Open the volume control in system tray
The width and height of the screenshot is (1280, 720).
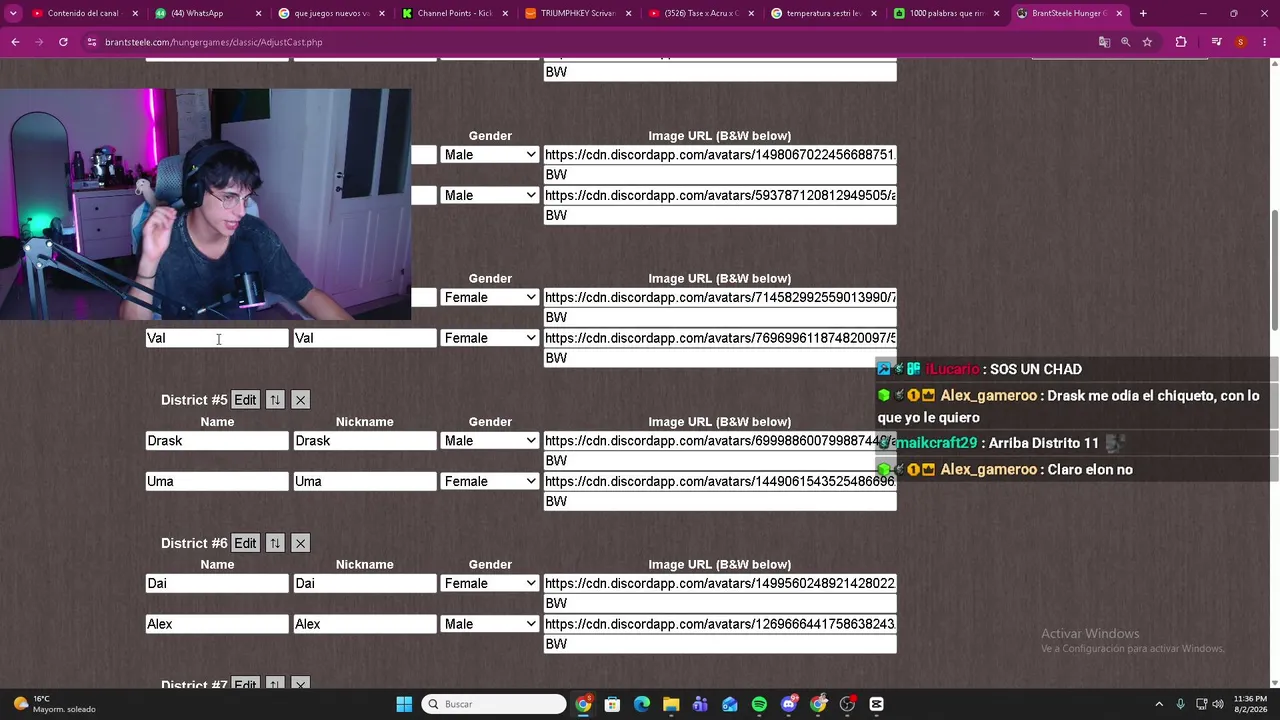click(1219, 704)
